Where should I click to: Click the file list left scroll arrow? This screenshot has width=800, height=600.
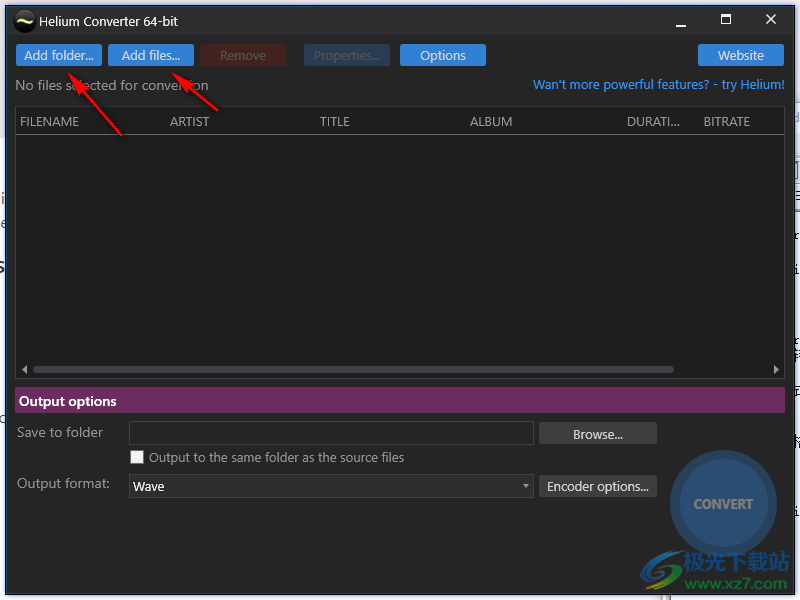(x=24, y=369)
